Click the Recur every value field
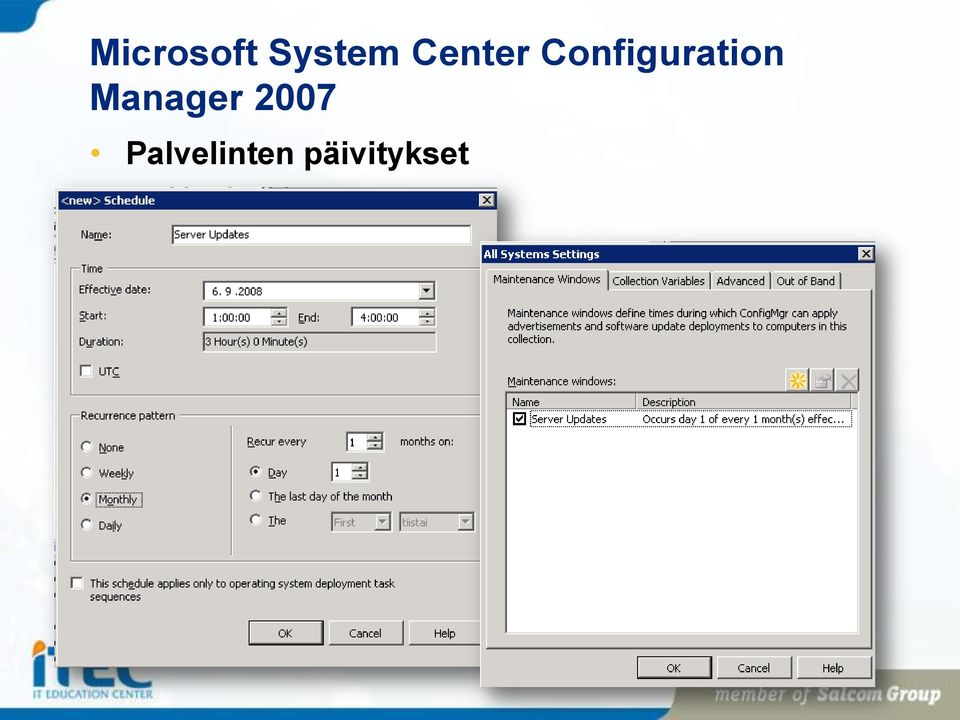Viewport: 960px width, 720px height. pyautogui.click(x=357, y=441)
